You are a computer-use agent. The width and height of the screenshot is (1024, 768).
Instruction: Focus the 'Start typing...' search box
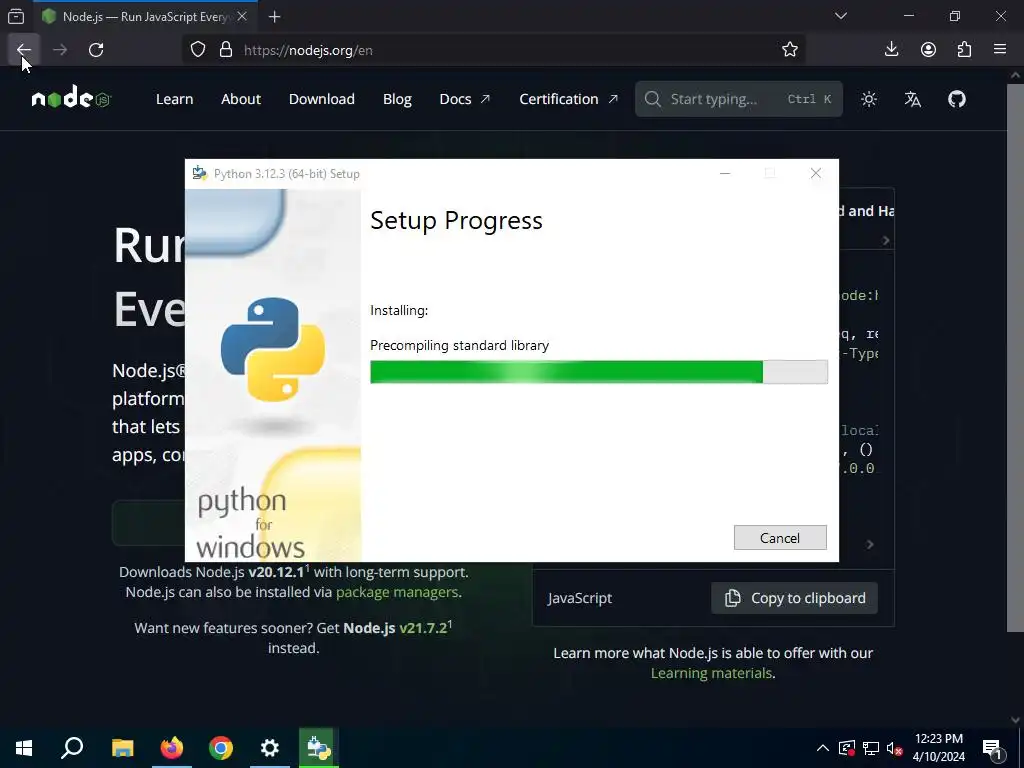coord(739,99)
